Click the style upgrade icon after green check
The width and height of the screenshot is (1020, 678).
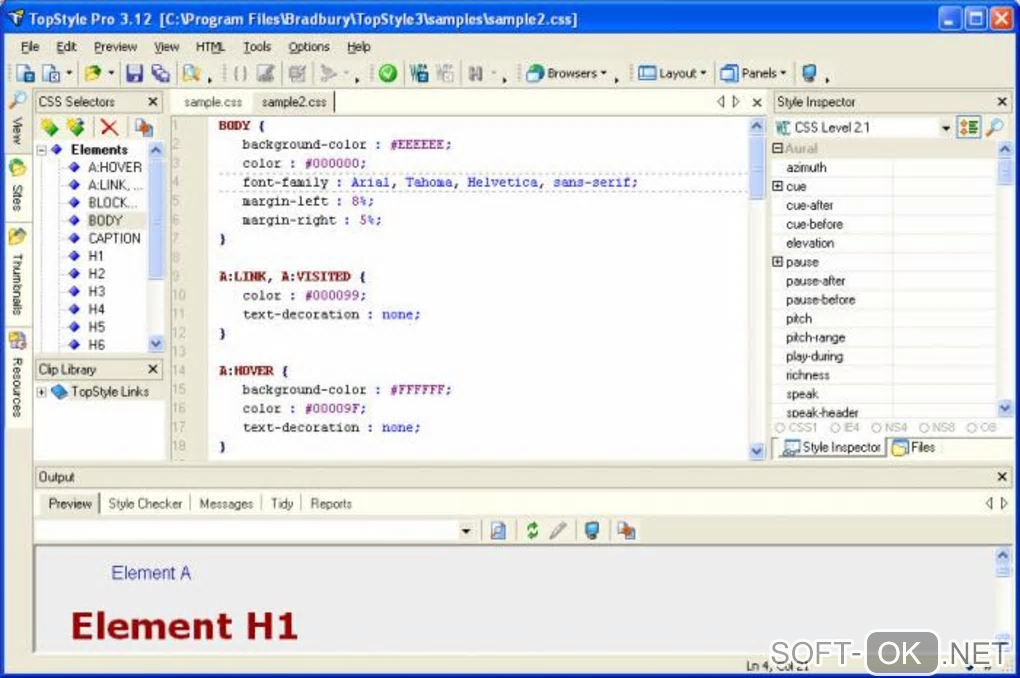point(420,74)
